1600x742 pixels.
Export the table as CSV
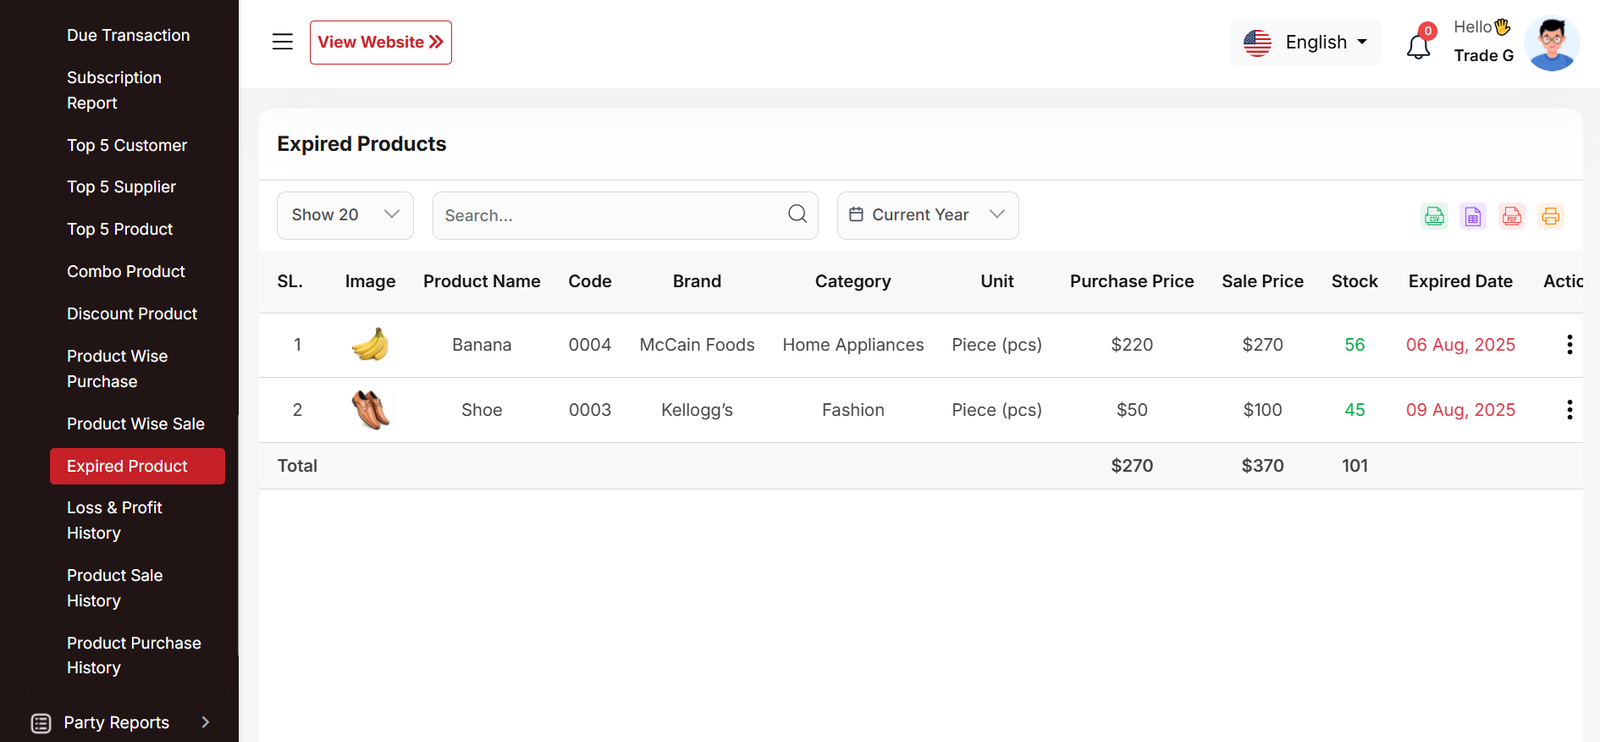point(1434,216)
